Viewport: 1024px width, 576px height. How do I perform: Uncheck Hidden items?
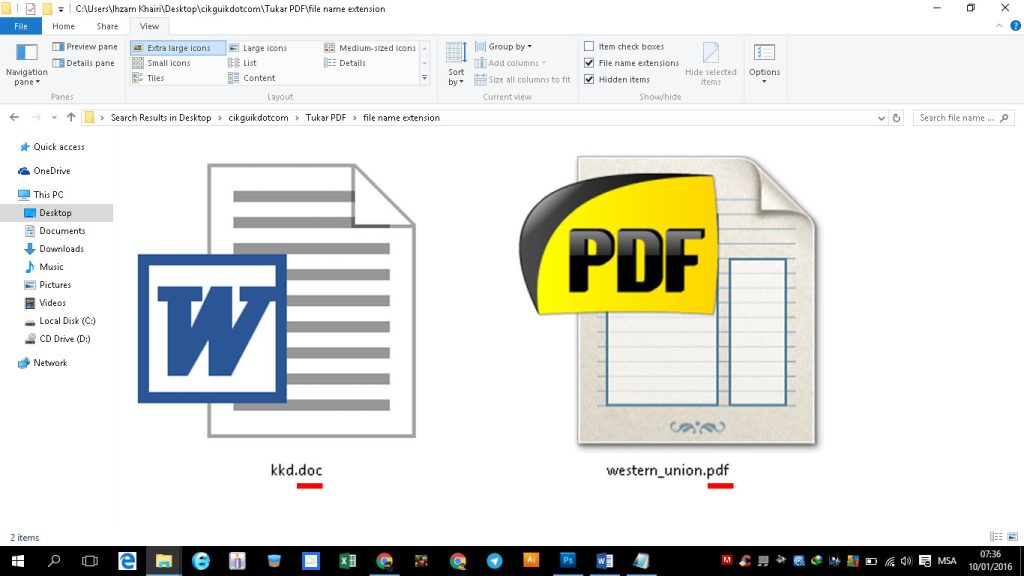click(616, 79)
